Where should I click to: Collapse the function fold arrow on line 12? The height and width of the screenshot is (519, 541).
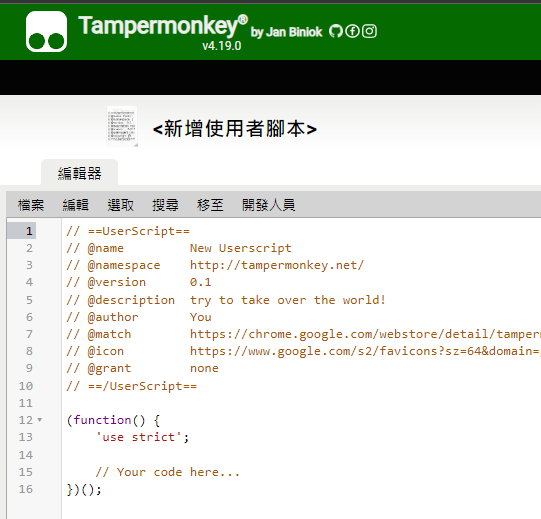tap(40, 420)
